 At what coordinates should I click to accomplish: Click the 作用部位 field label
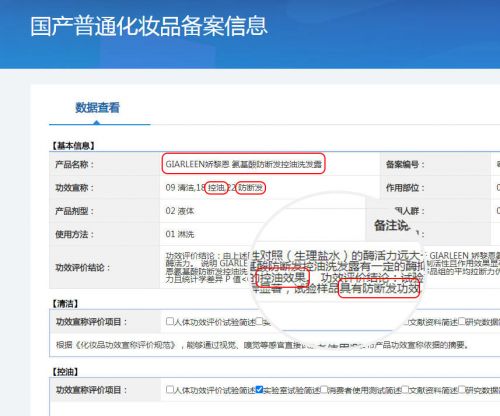405,188
